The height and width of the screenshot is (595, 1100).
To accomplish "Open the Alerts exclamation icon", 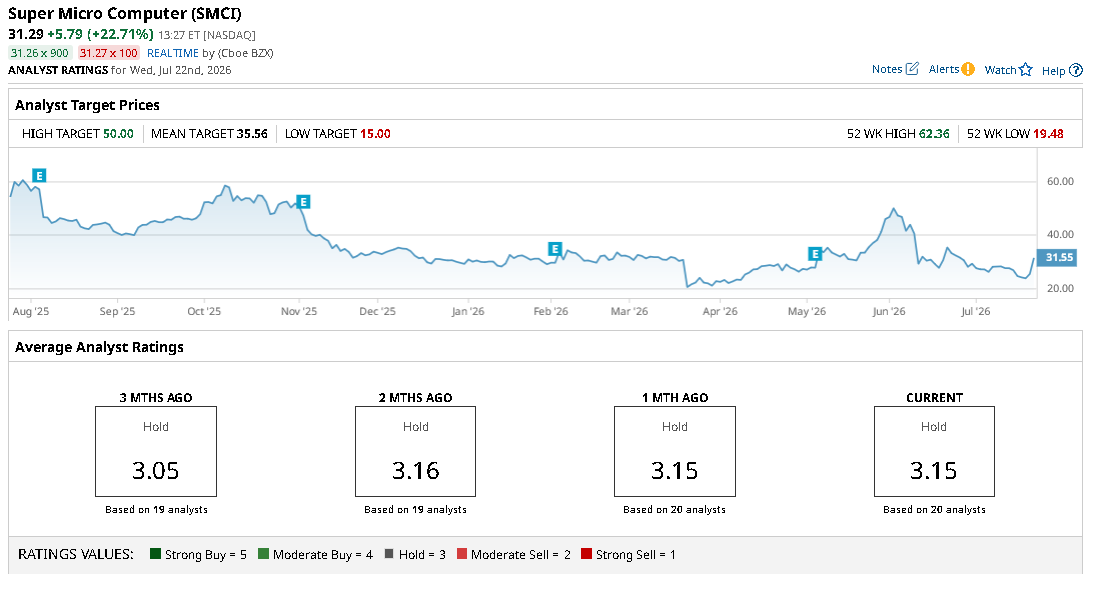I will (x=968, y=69).
